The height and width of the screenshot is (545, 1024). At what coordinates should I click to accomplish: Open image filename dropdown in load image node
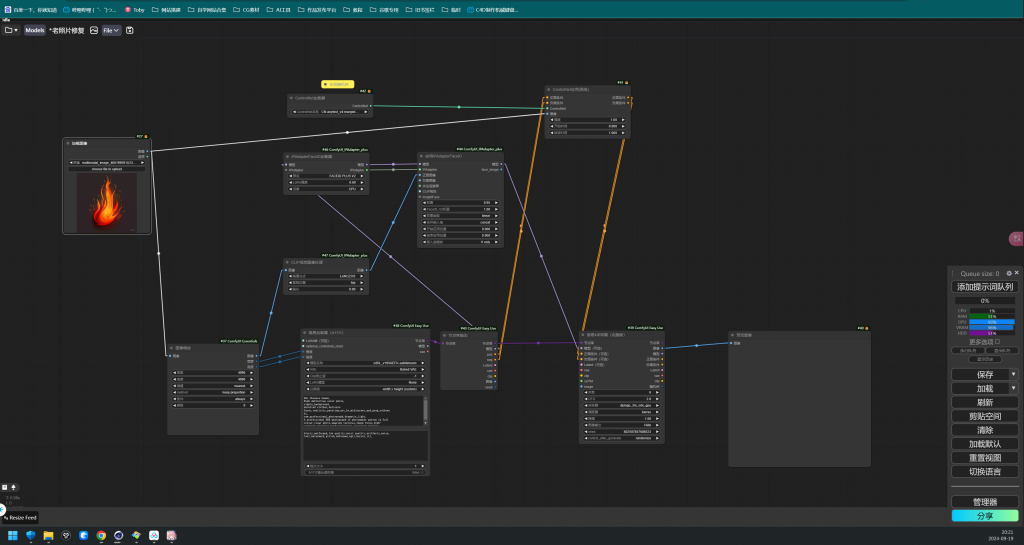pyautogui.click(x=106, y=163)
